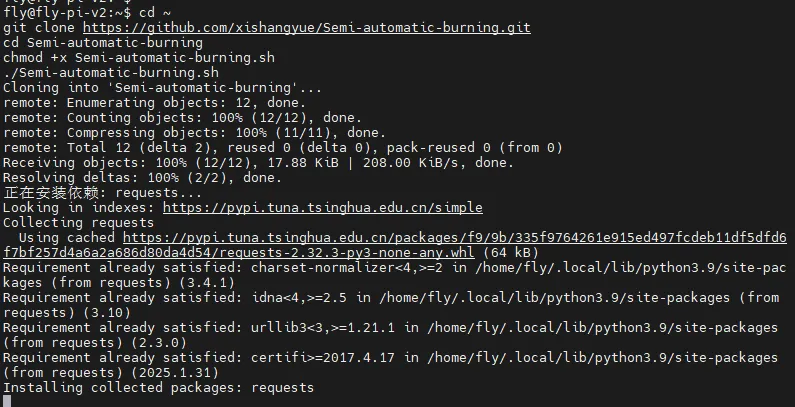Click the charset-normalizer requirement line

394,268
